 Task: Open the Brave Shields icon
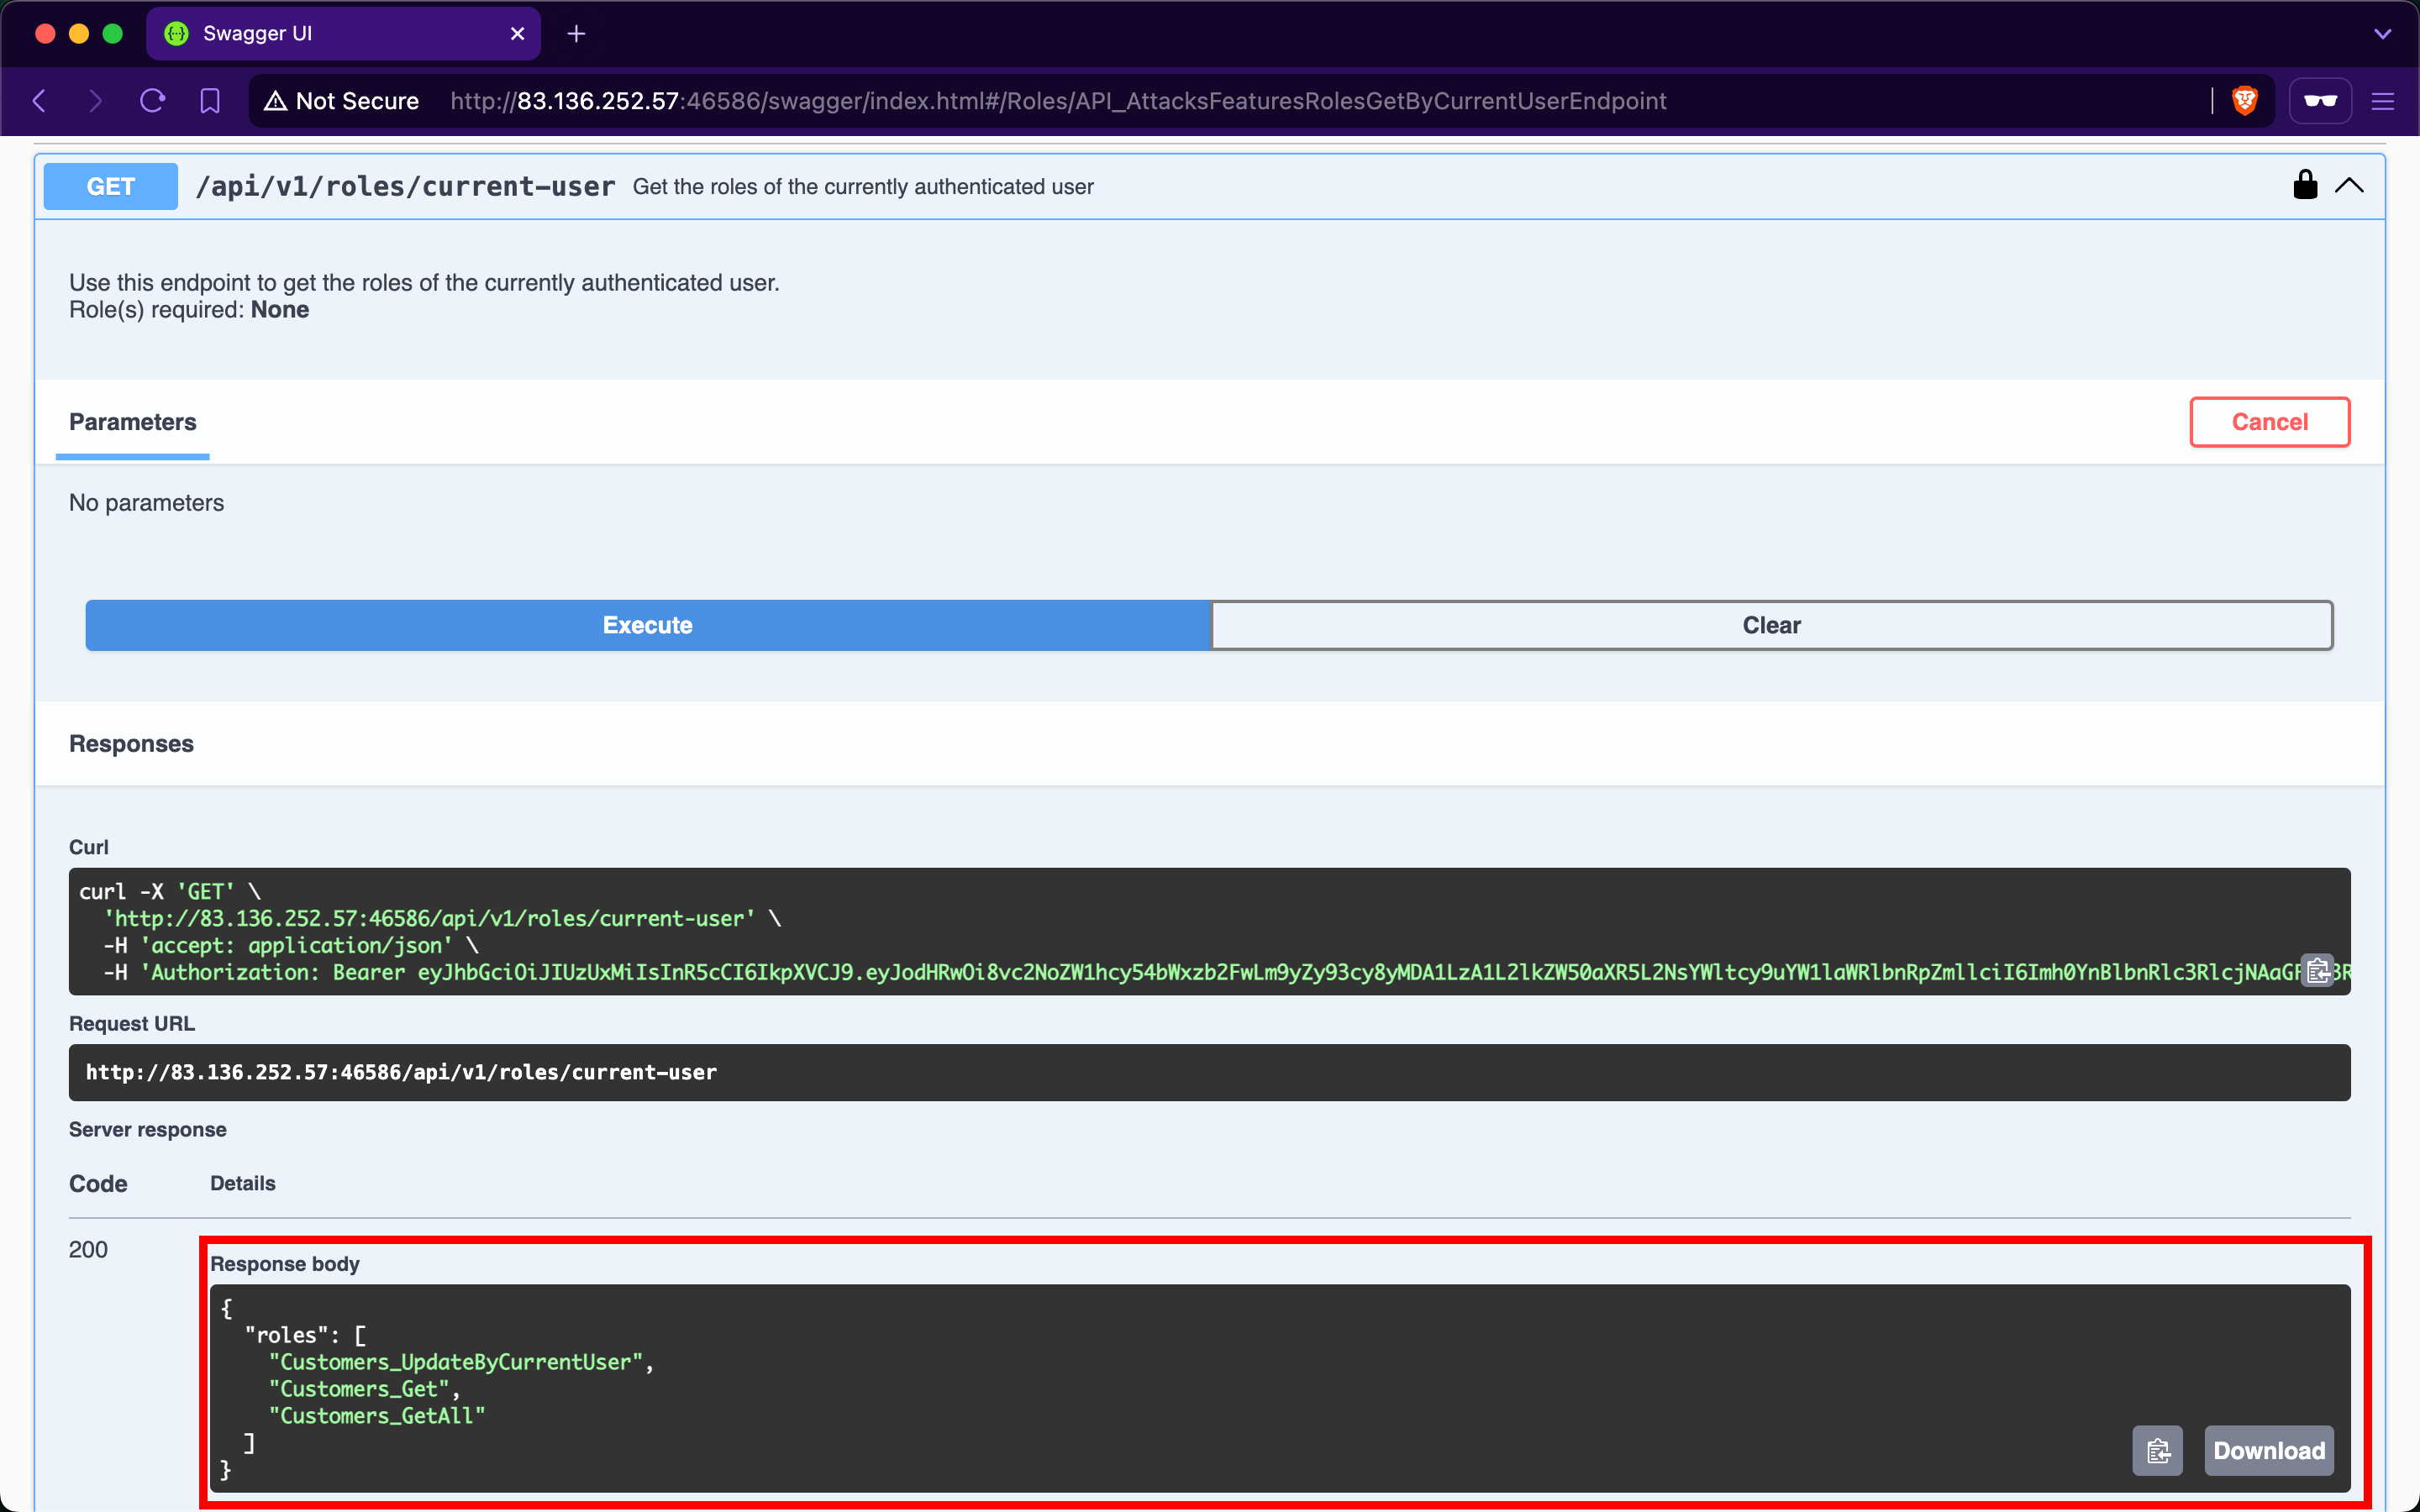[2245, 101]
